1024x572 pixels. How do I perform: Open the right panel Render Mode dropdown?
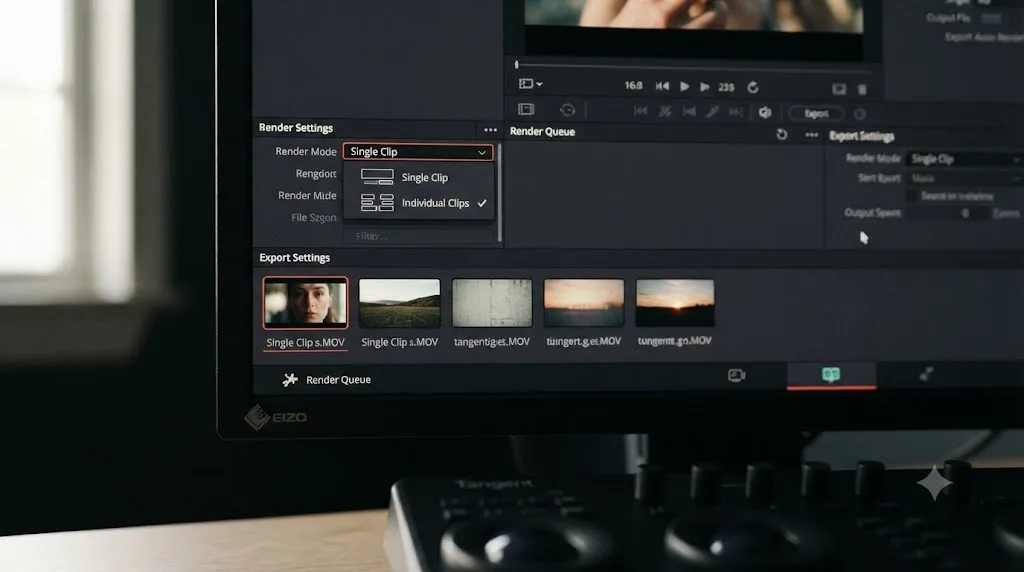[x=964, y=159]
